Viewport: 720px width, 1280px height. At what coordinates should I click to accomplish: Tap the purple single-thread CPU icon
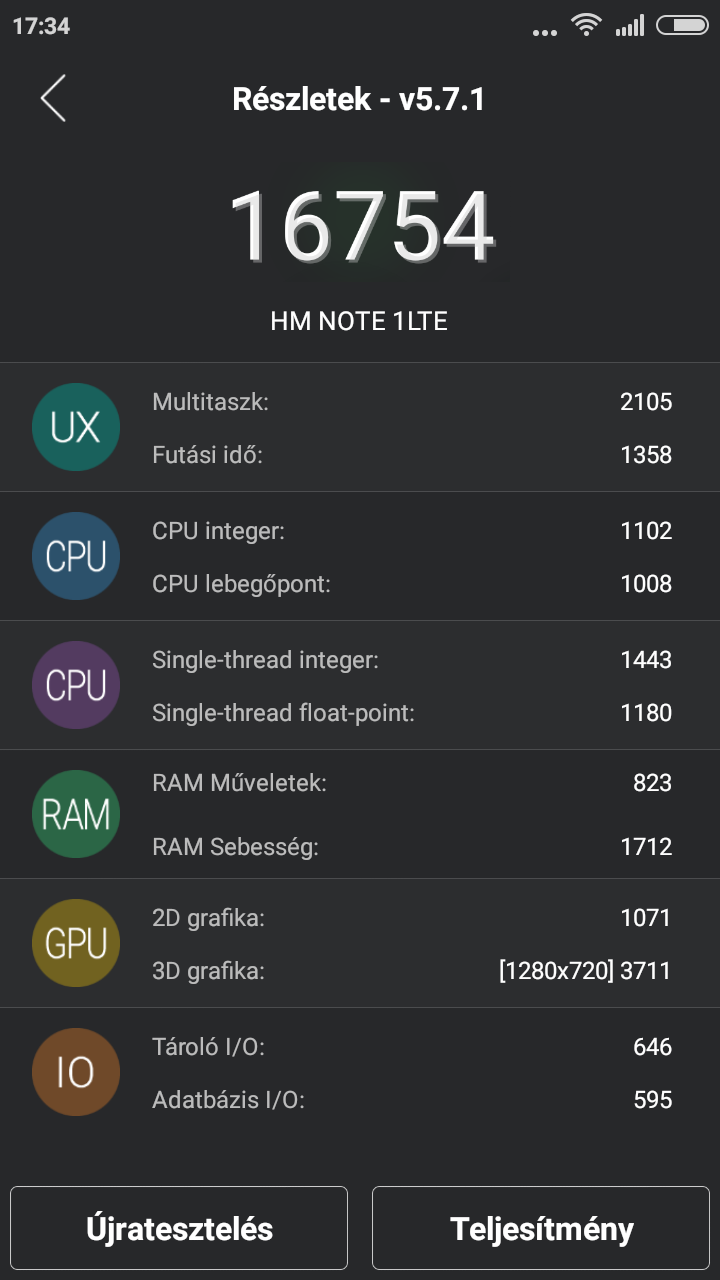pyautogui.click(x=76, y=686)
